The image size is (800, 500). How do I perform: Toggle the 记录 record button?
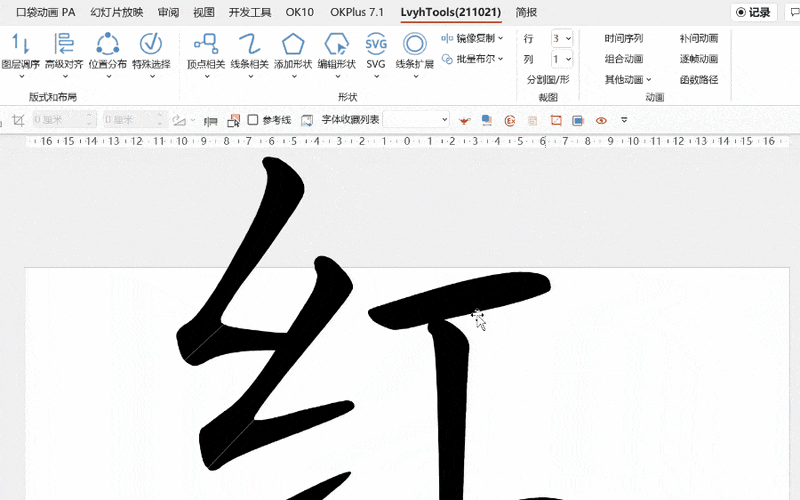point(753,13)
